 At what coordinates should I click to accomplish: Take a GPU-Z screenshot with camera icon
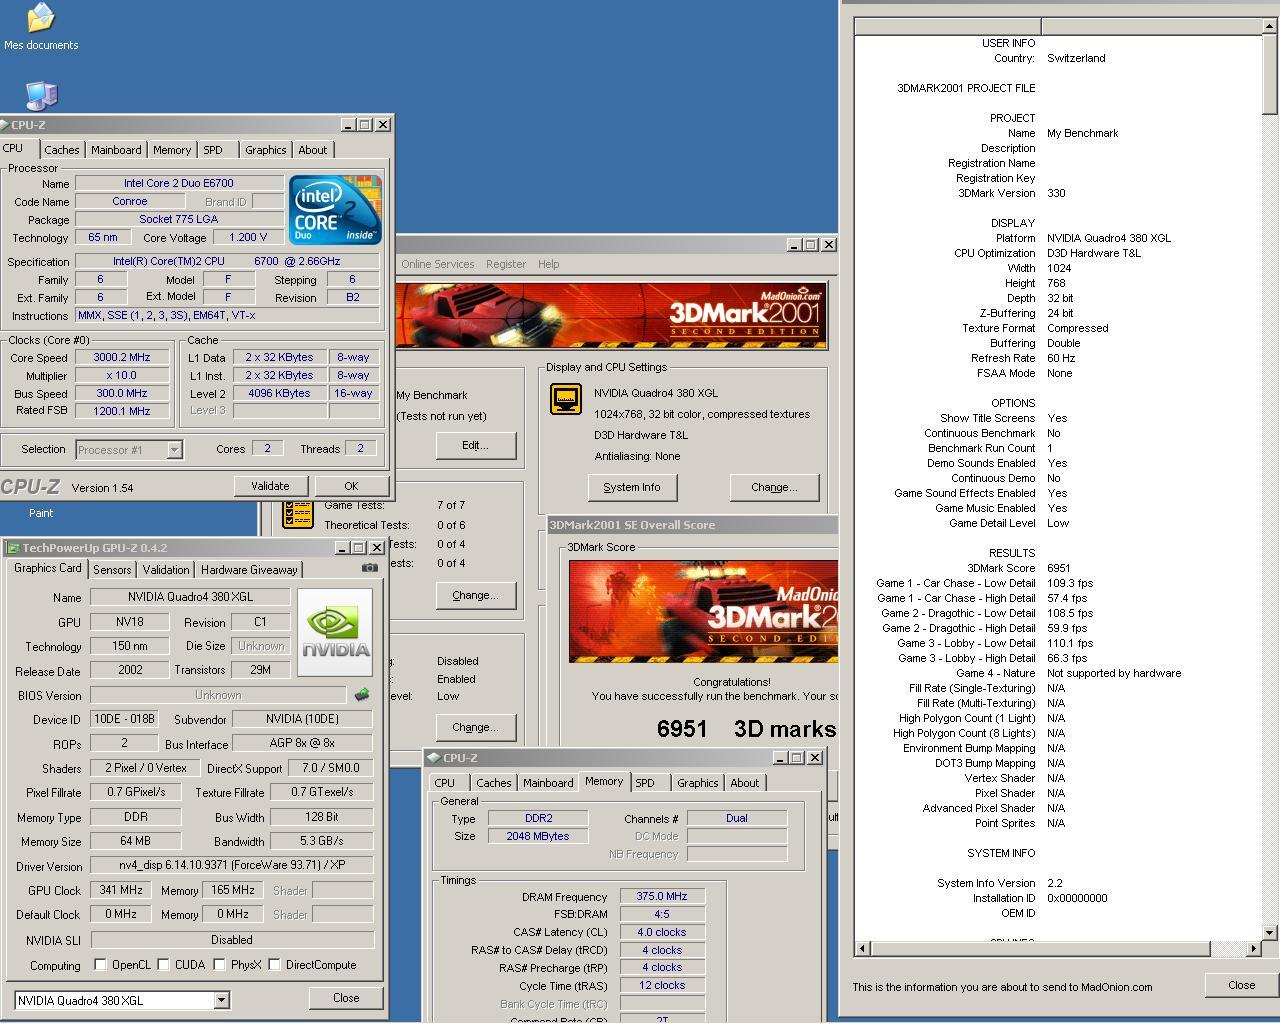(369, 568)
